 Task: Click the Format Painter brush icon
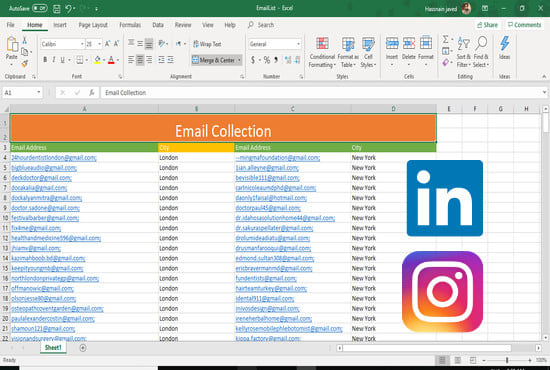(x=25, y=63)
